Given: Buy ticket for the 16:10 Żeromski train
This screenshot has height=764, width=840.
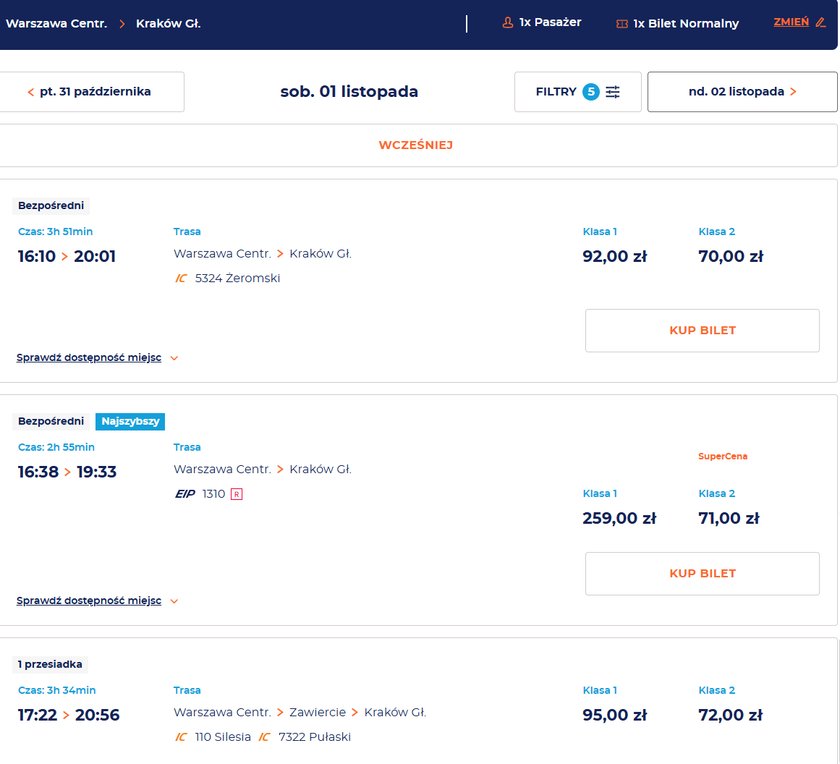Looking at the screenshot, I should point(702,330).
